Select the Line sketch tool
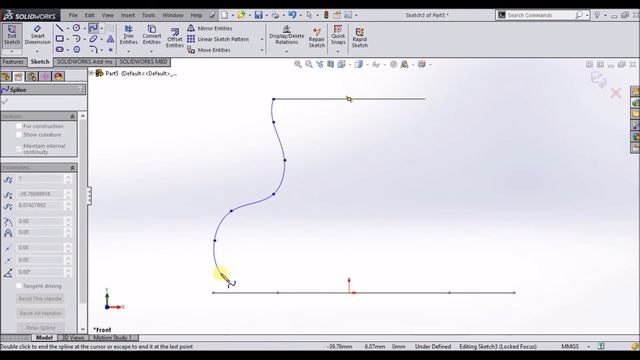640x360 pixels. coord(60,28)
